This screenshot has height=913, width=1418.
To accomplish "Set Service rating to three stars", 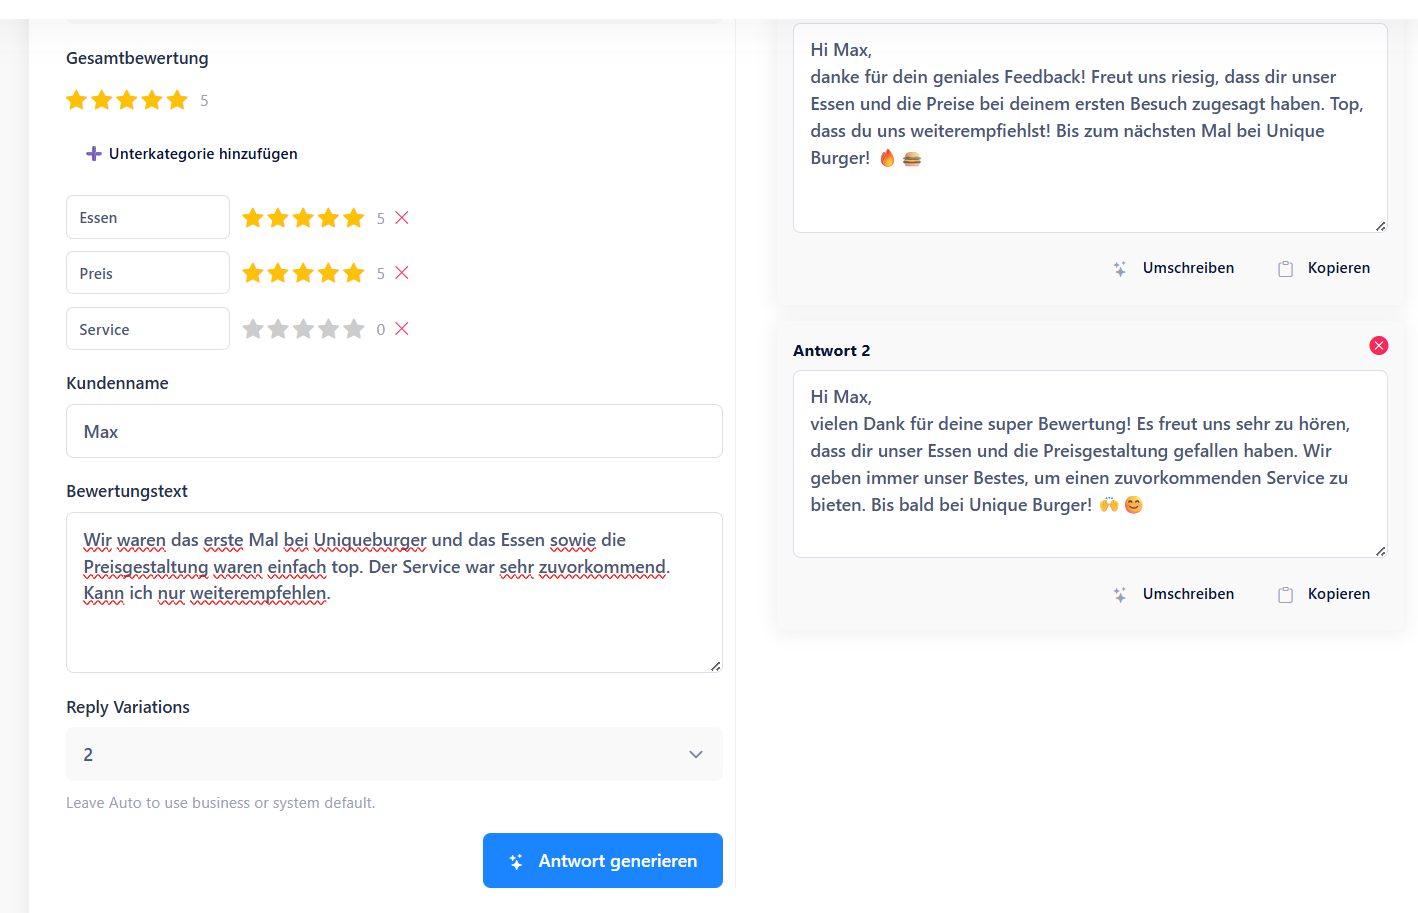I will point(303,329).
